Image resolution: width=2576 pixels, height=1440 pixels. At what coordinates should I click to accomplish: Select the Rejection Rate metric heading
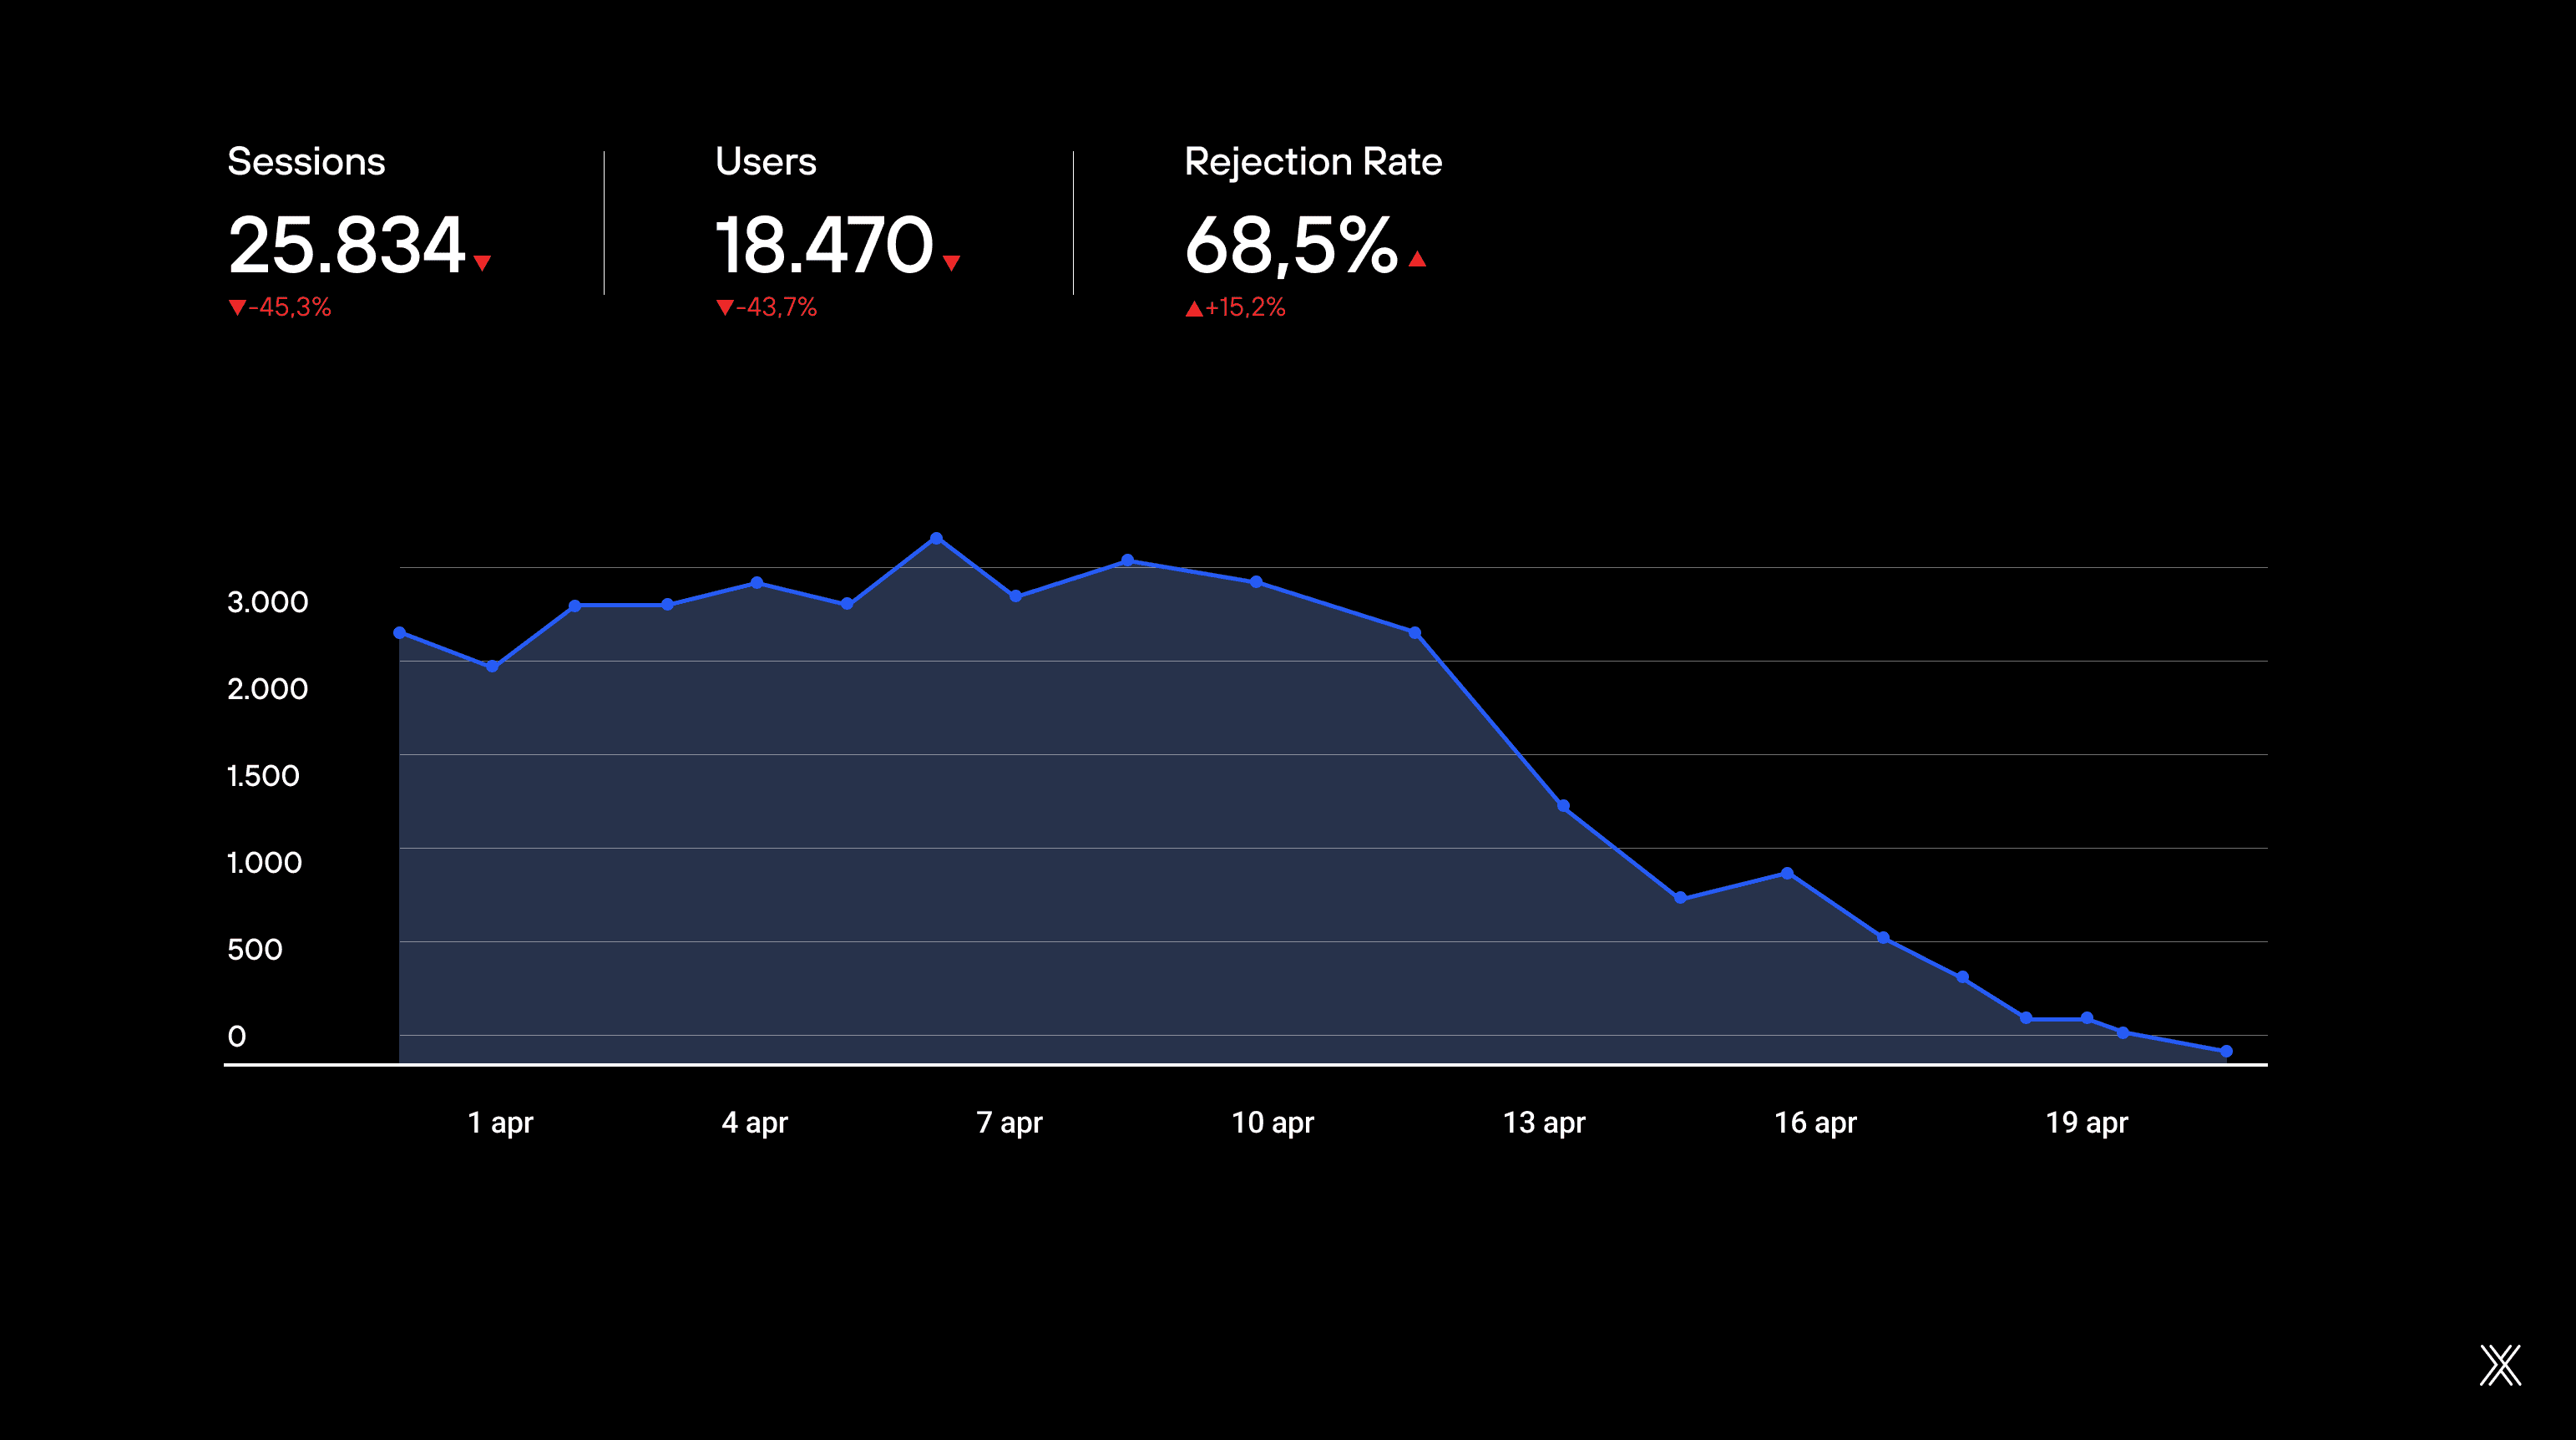coord(1313,162)
